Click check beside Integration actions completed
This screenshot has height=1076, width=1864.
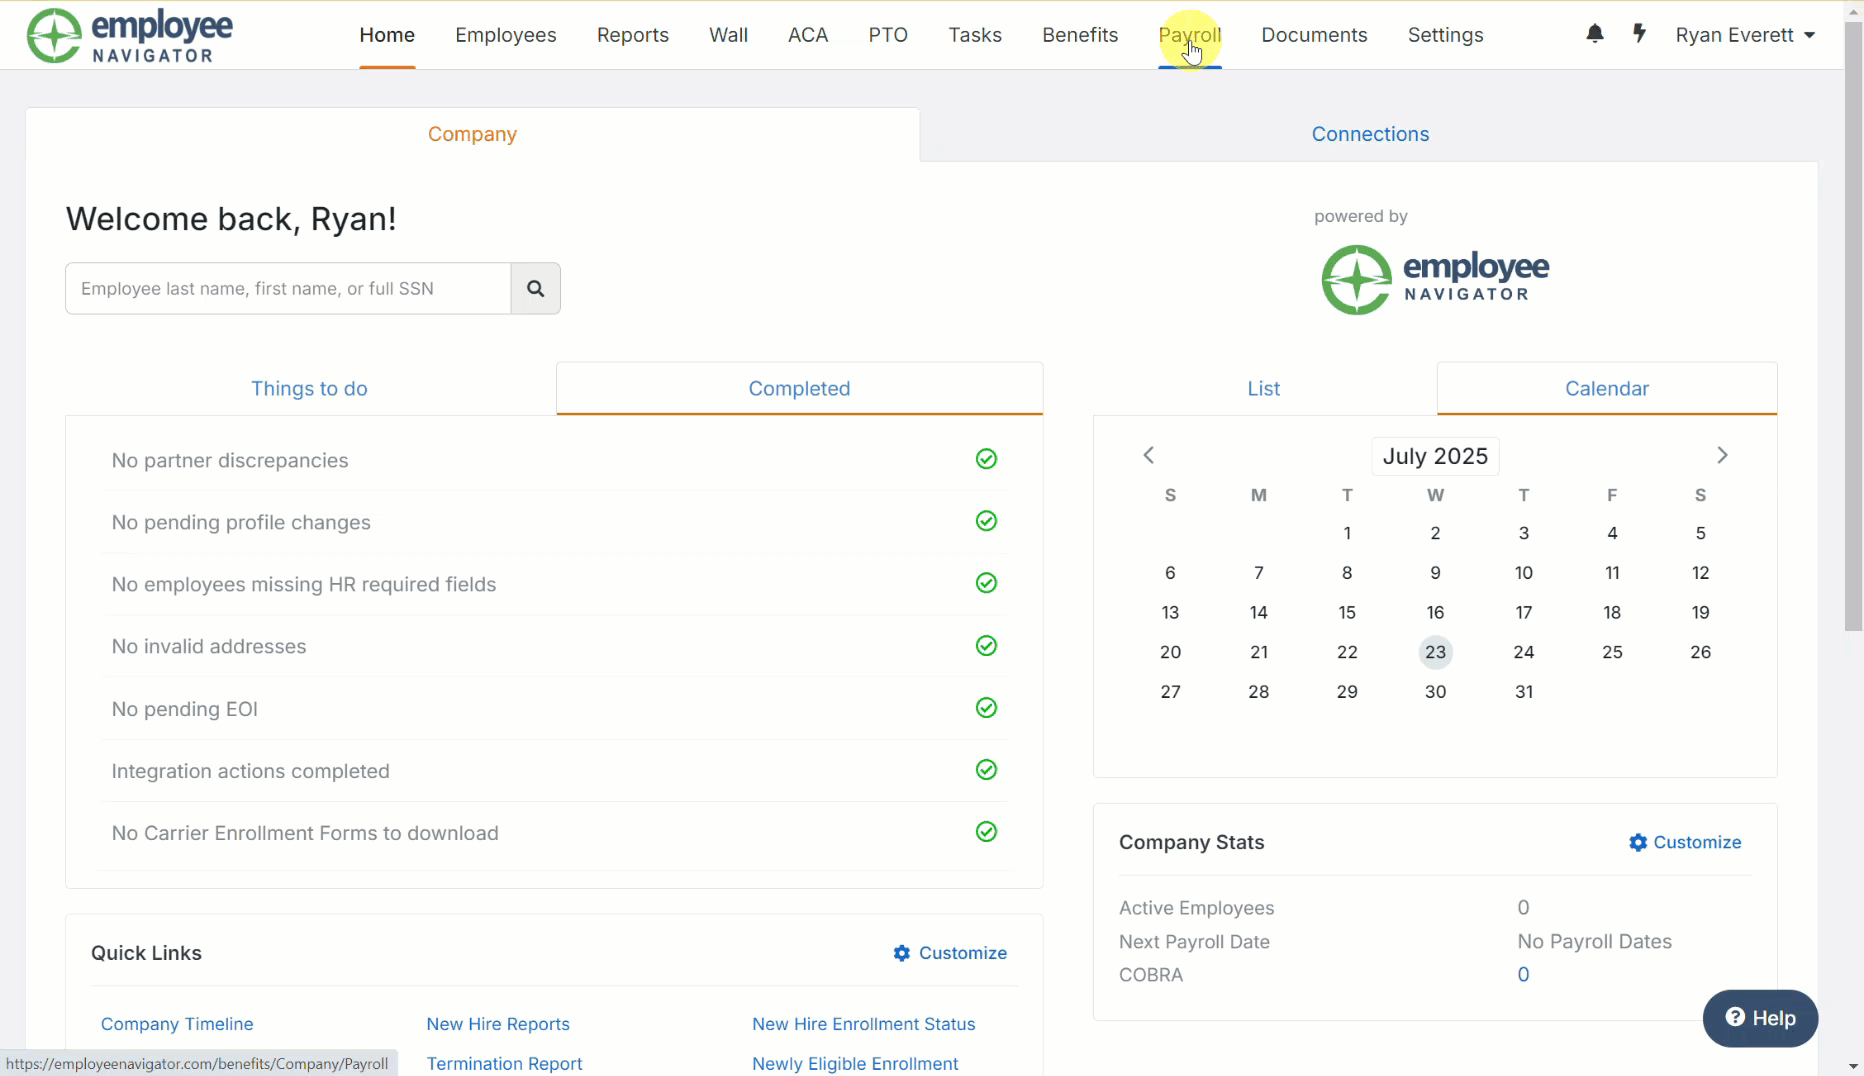pyautogui.click(x=986, y=770)
